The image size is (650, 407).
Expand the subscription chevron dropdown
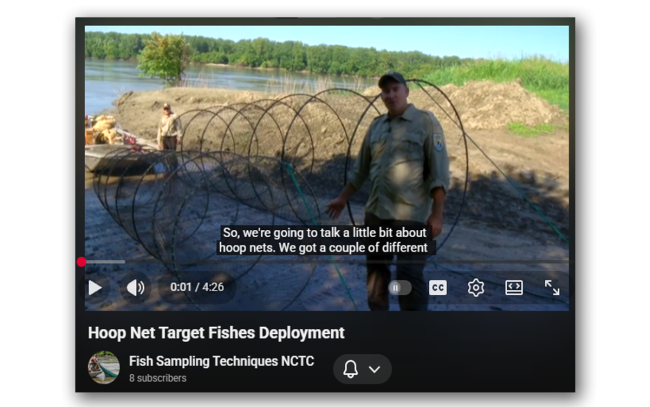(x=375, y=369)
